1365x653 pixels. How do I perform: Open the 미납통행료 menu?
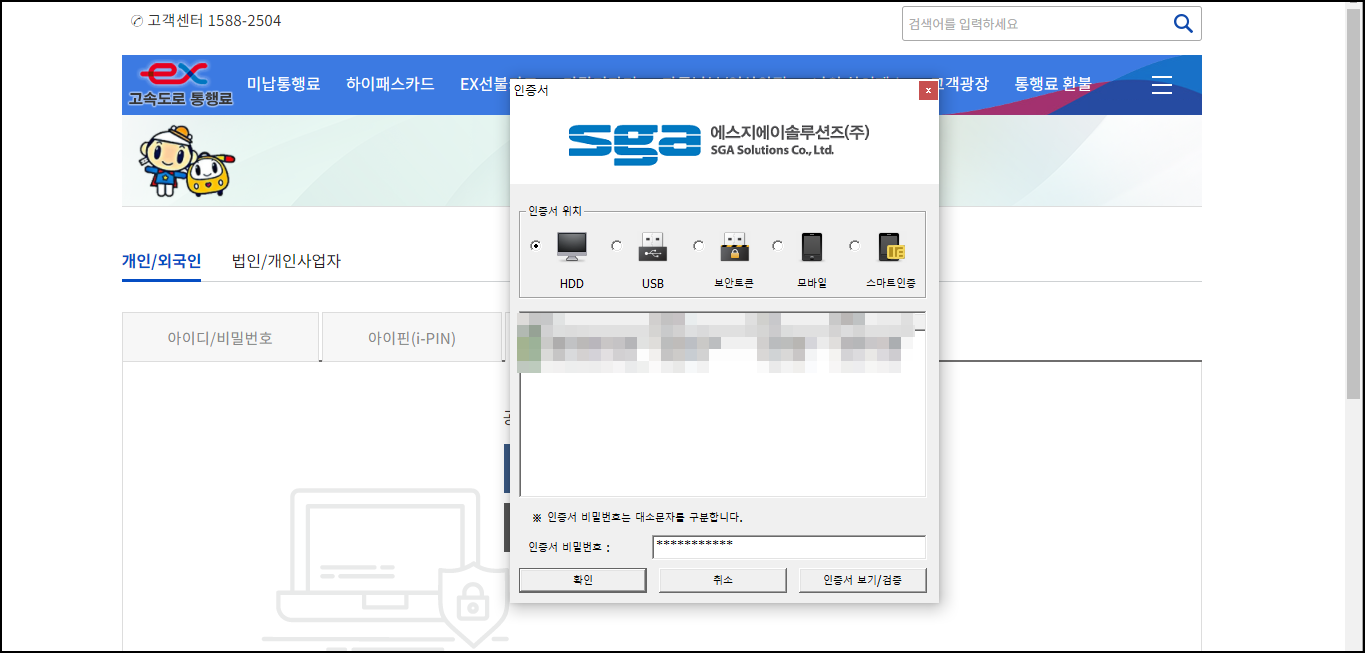(x=283, y=84)
